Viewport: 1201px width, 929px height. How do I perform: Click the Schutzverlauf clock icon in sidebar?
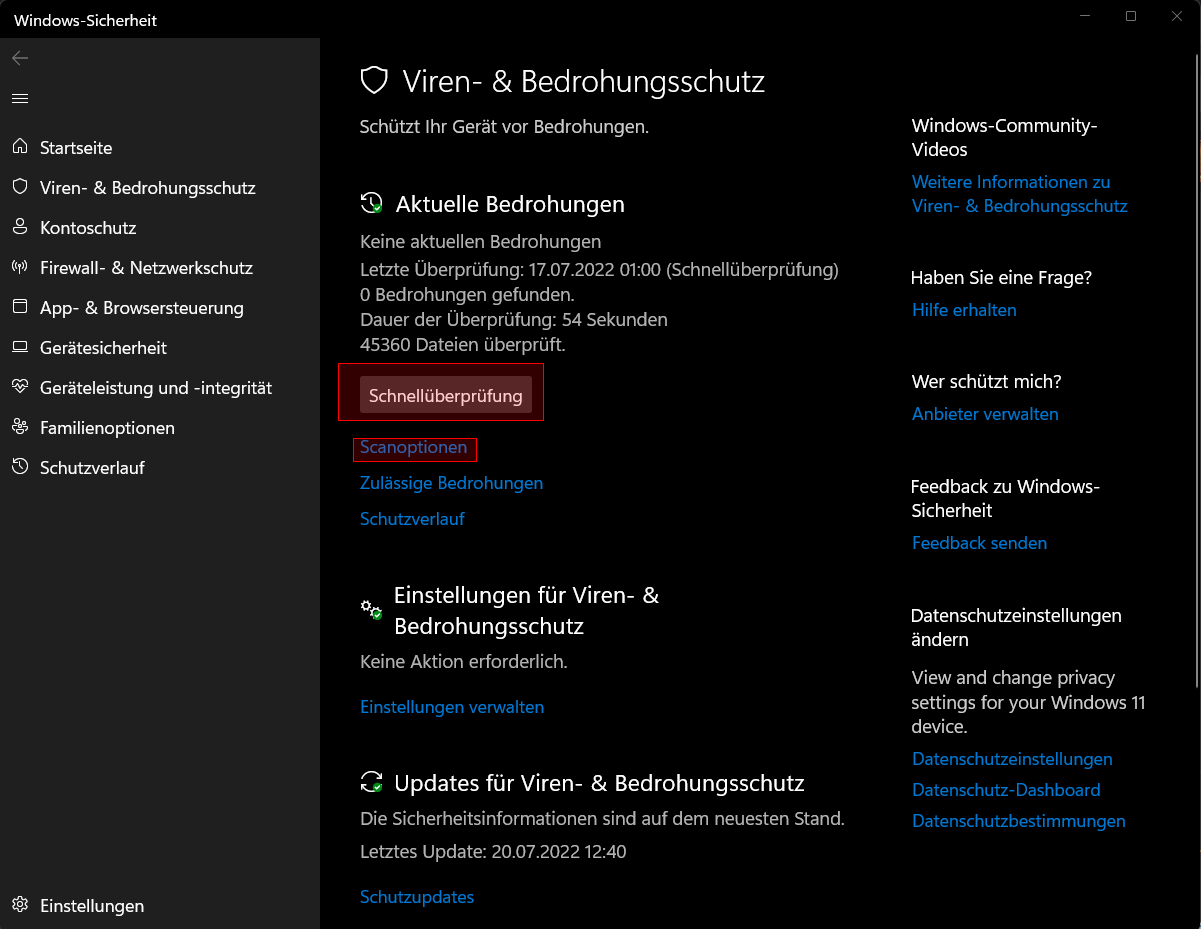coord(20,468)
